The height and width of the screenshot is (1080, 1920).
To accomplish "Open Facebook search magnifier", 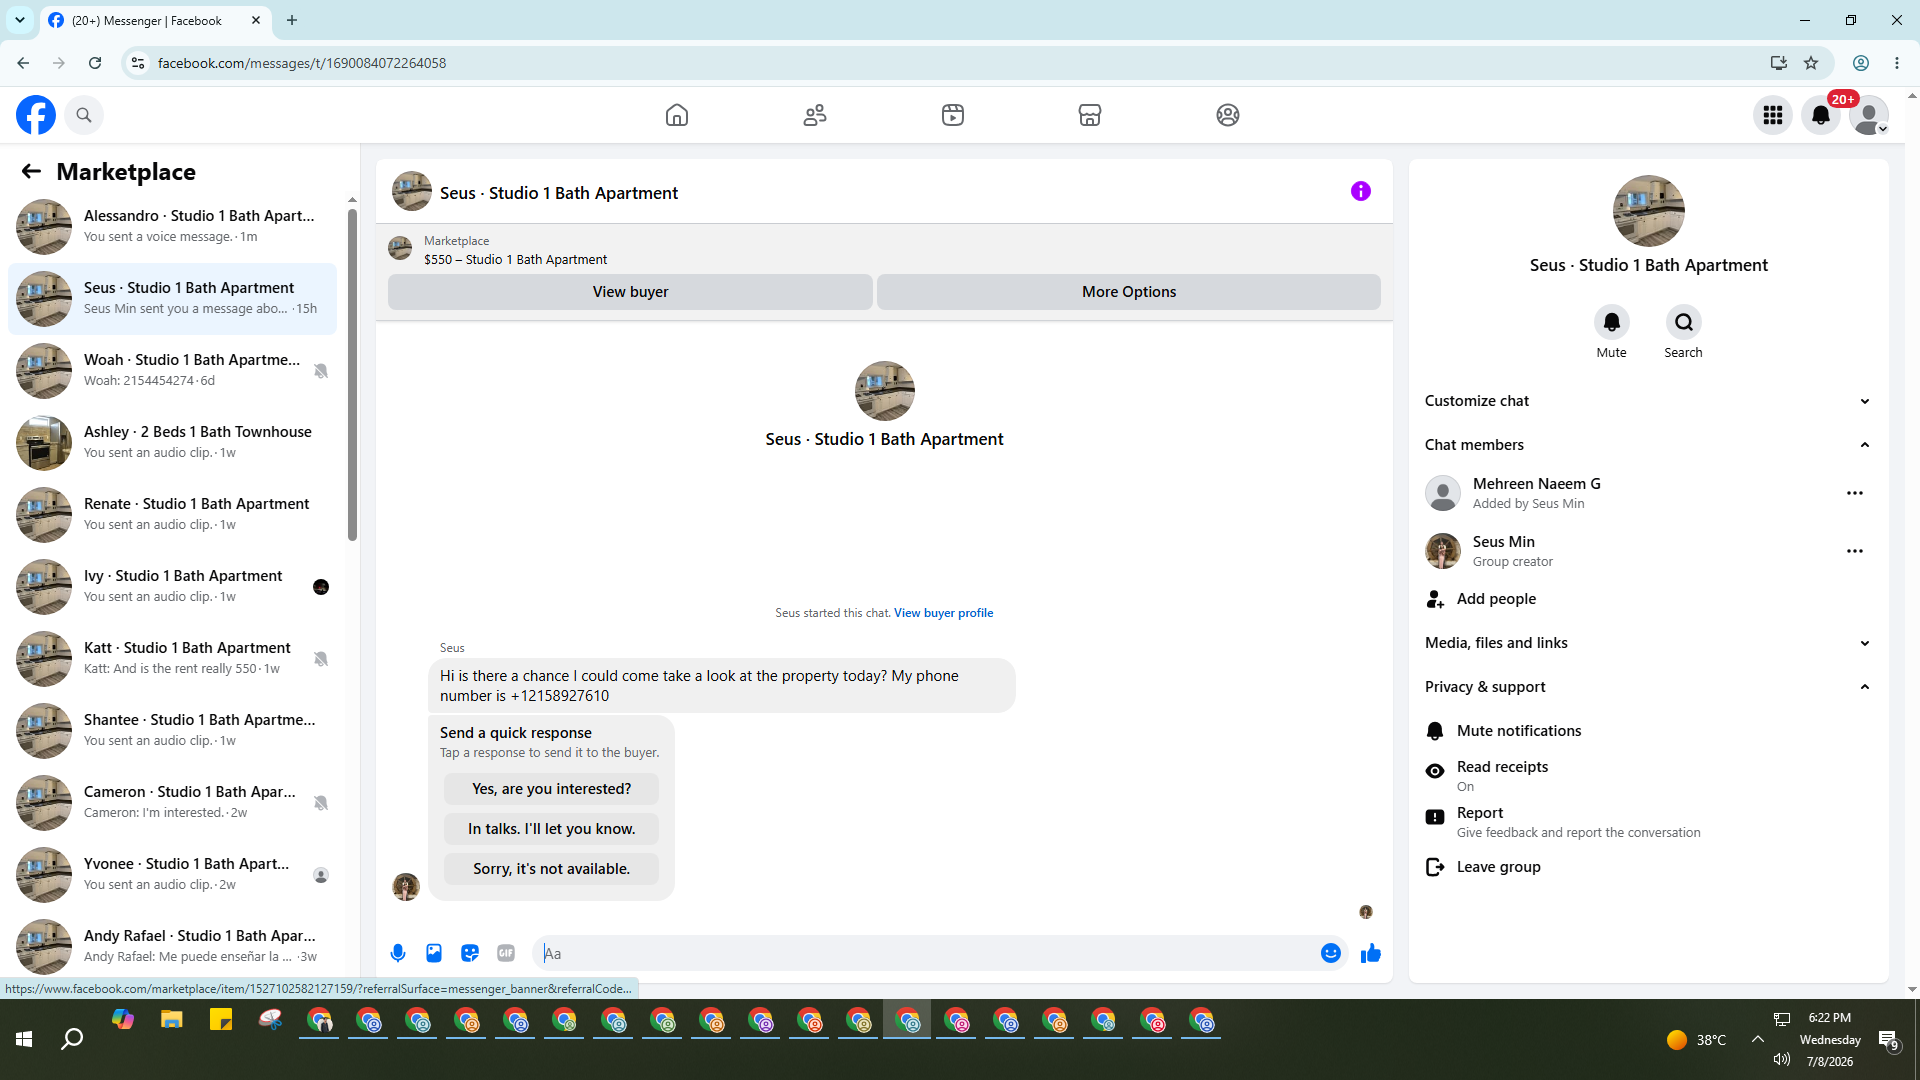I will 84,115.
